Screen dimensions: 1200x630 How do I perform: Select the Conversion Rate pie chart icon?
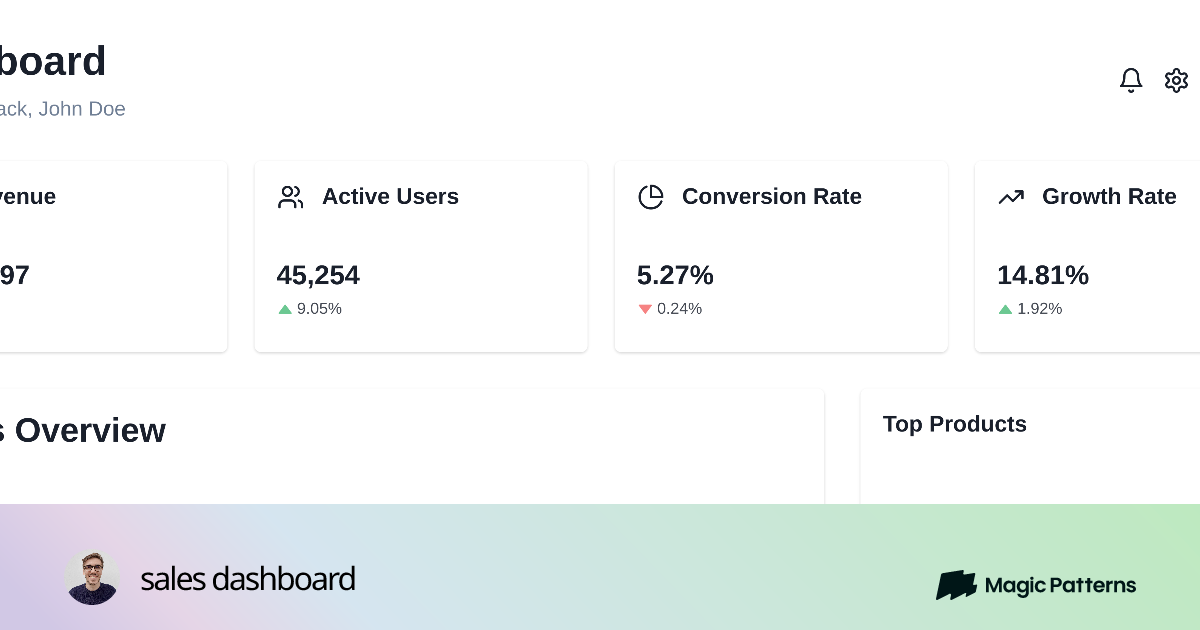pos(651,197)
